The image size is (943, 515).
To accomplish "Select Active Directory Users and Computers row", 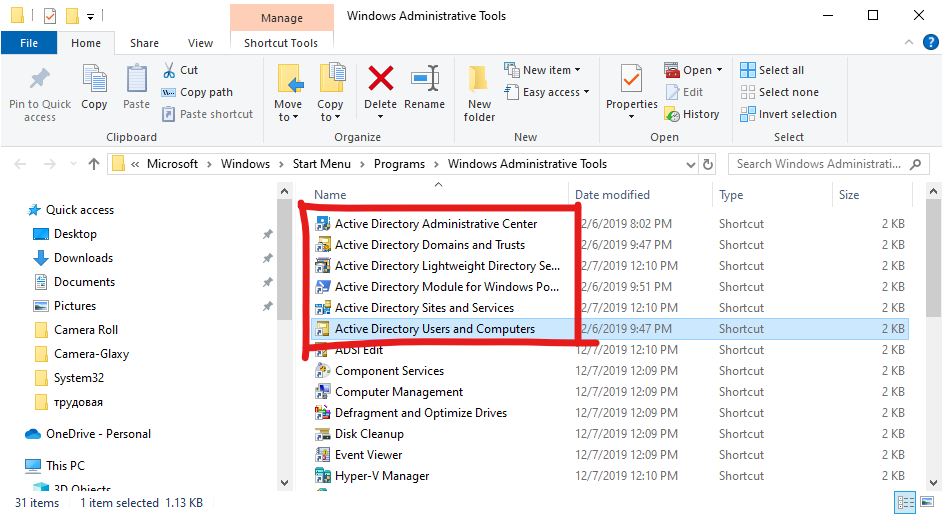I will click(609, 328).
